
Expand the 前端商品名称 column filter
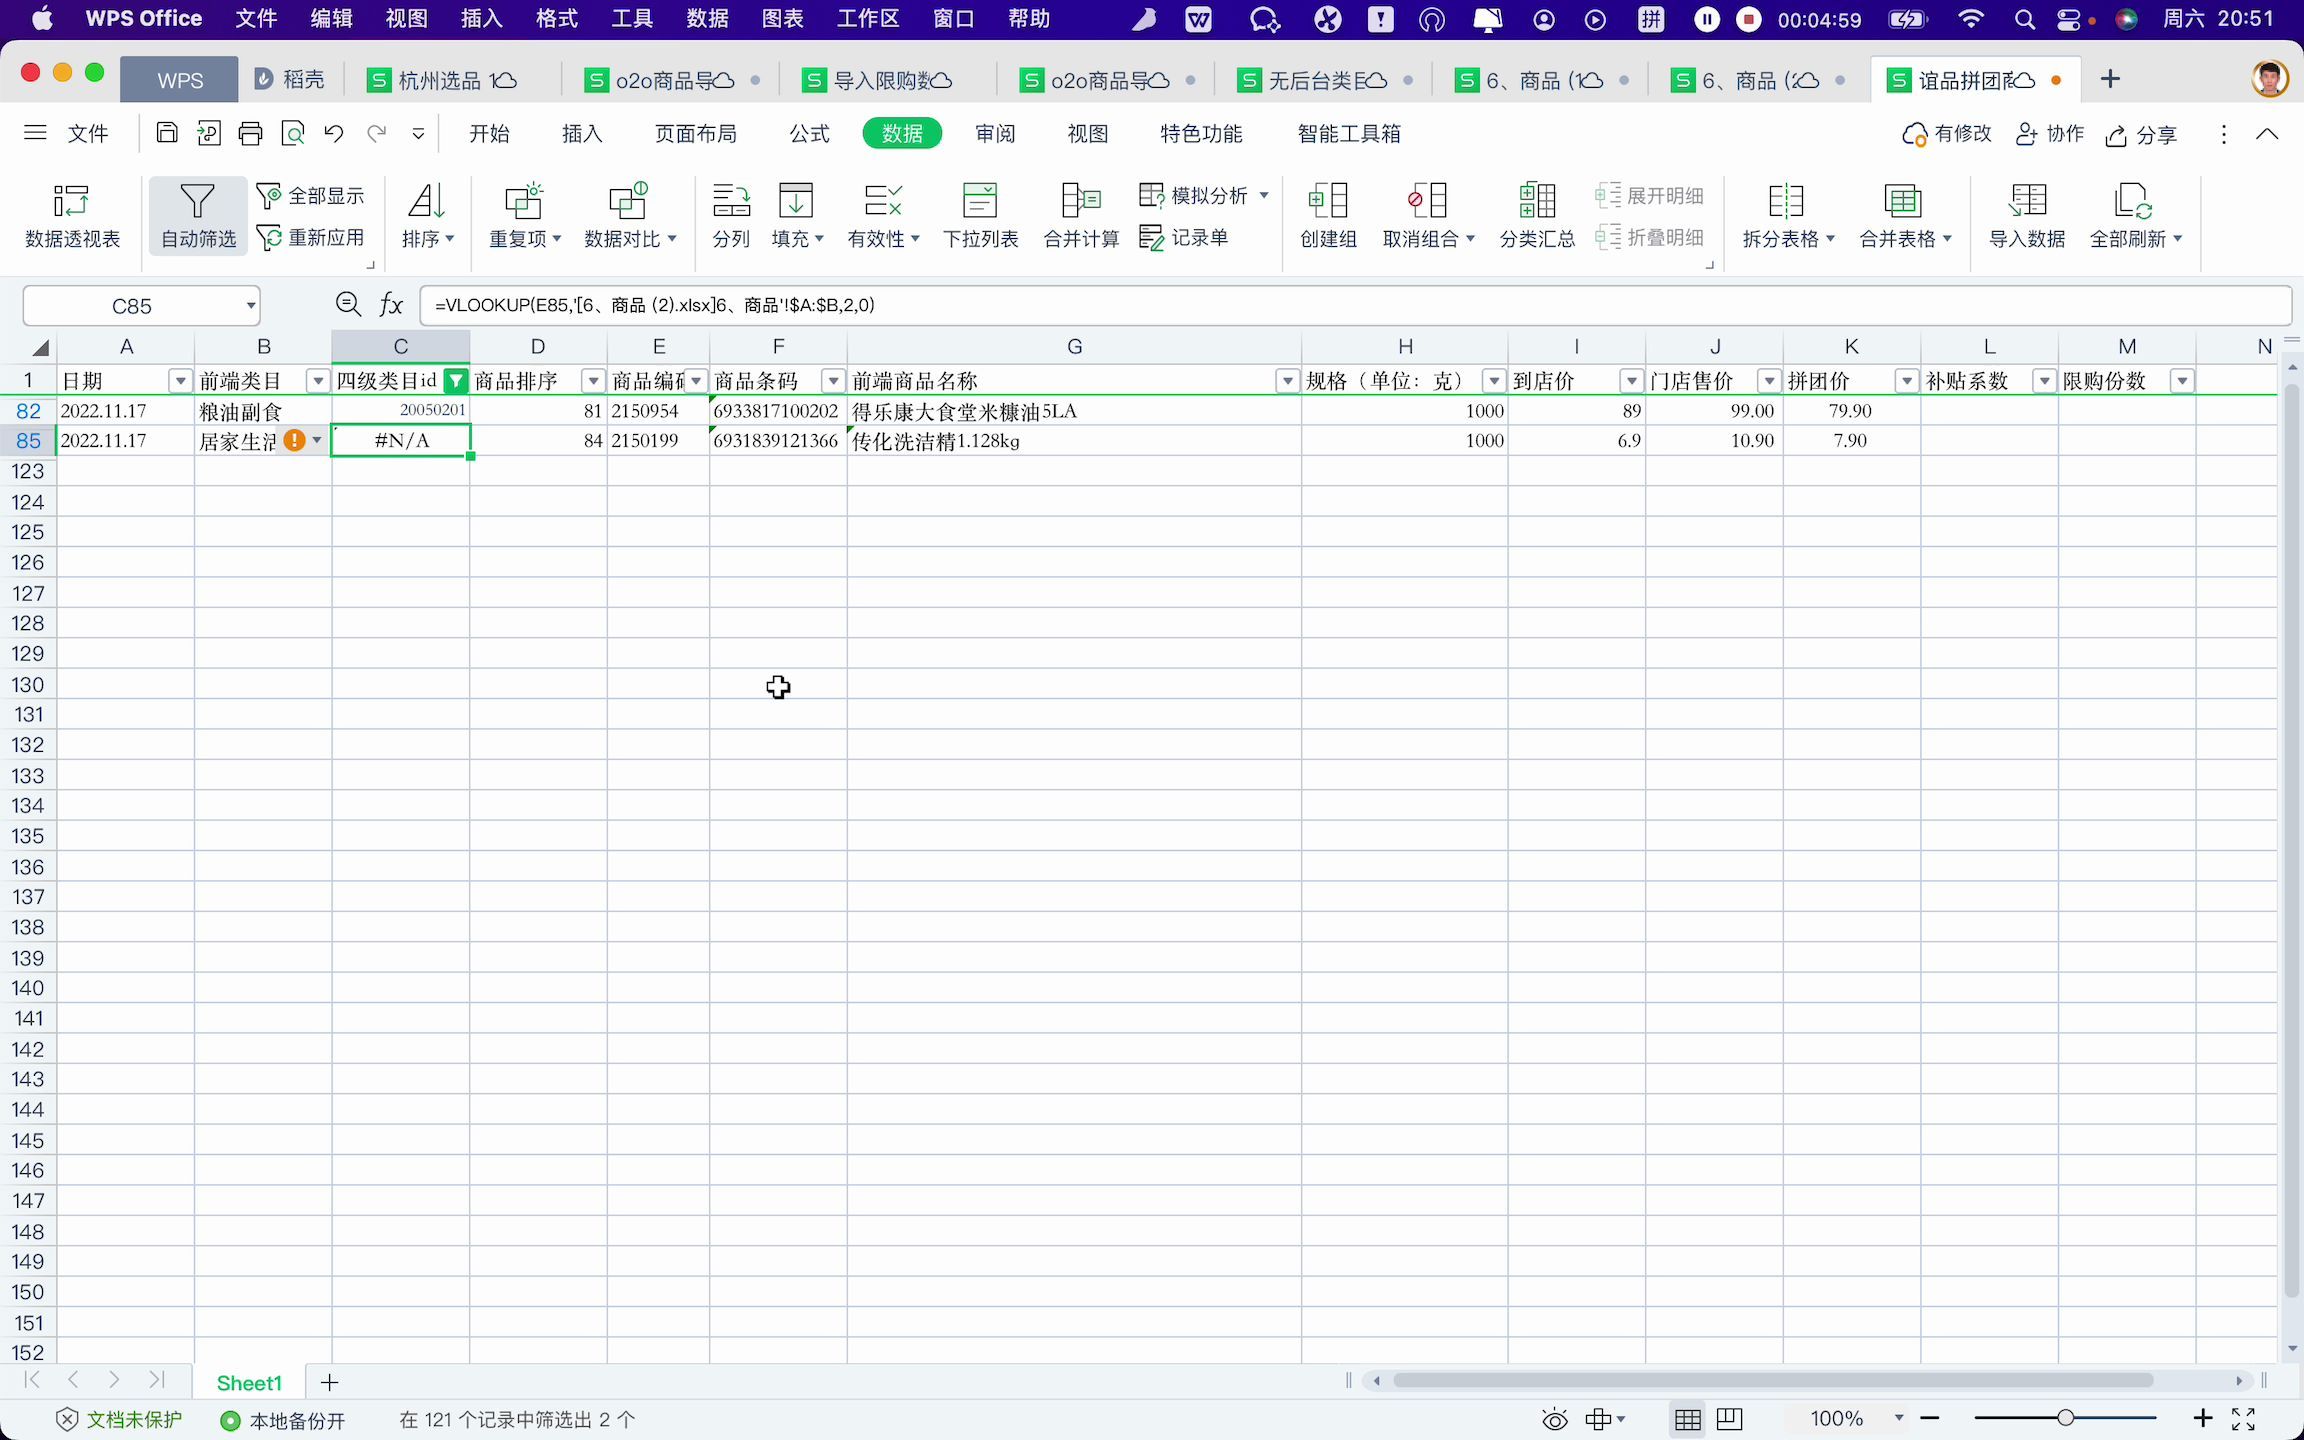point(1286,382)
